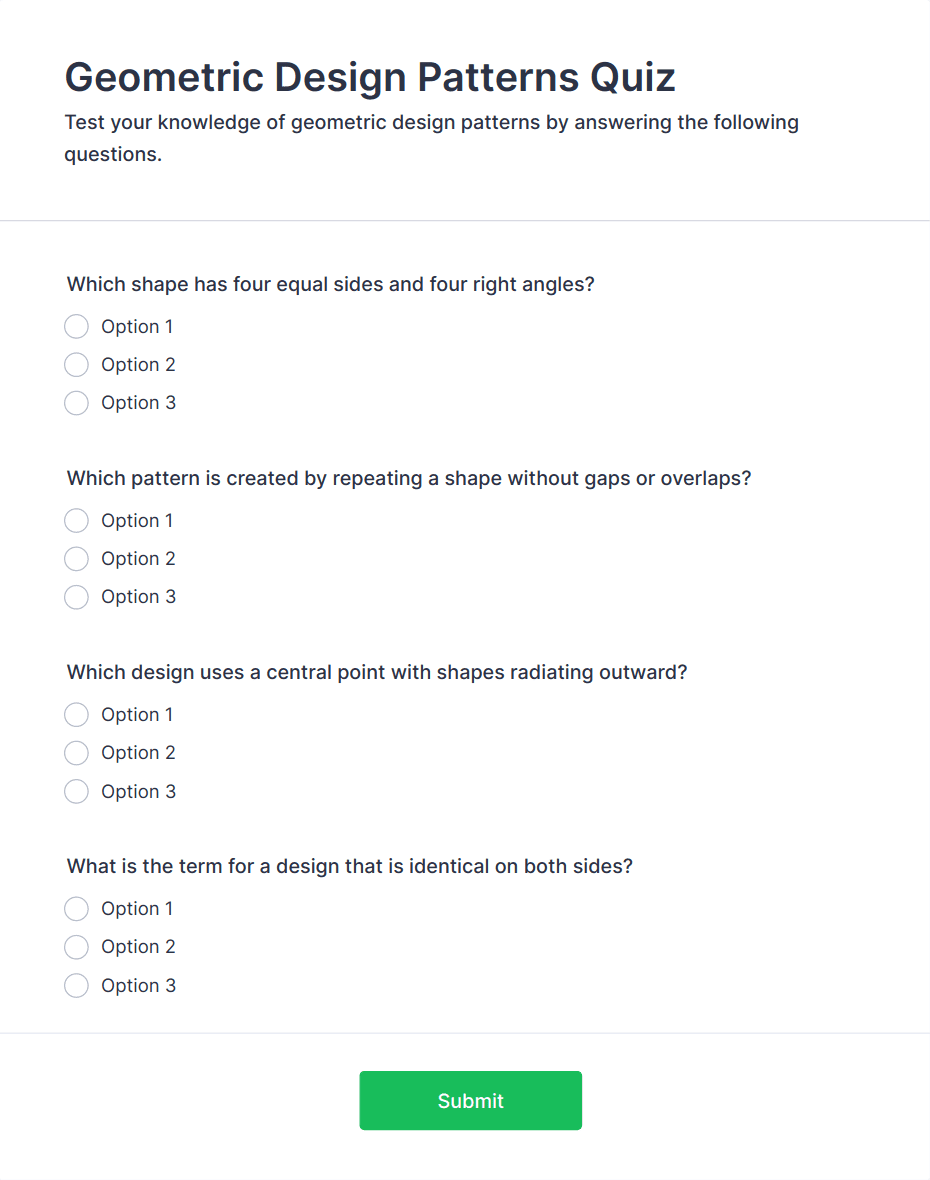Viewport: 930px width, 1180px height.
Task: Choose Option 3 for the repeating shape pattern question
Action: (x=76, y=596)
